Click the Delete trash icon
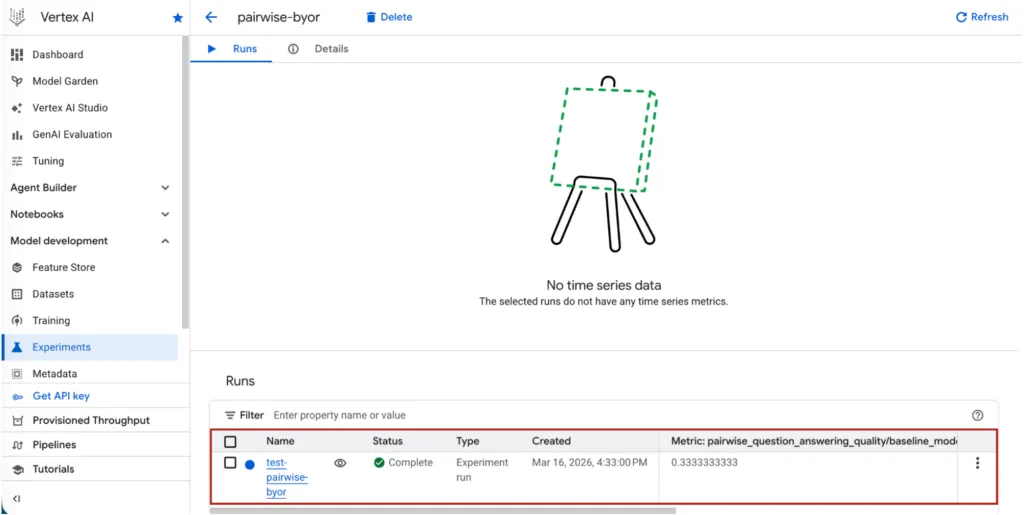 [x=371, y=17]
